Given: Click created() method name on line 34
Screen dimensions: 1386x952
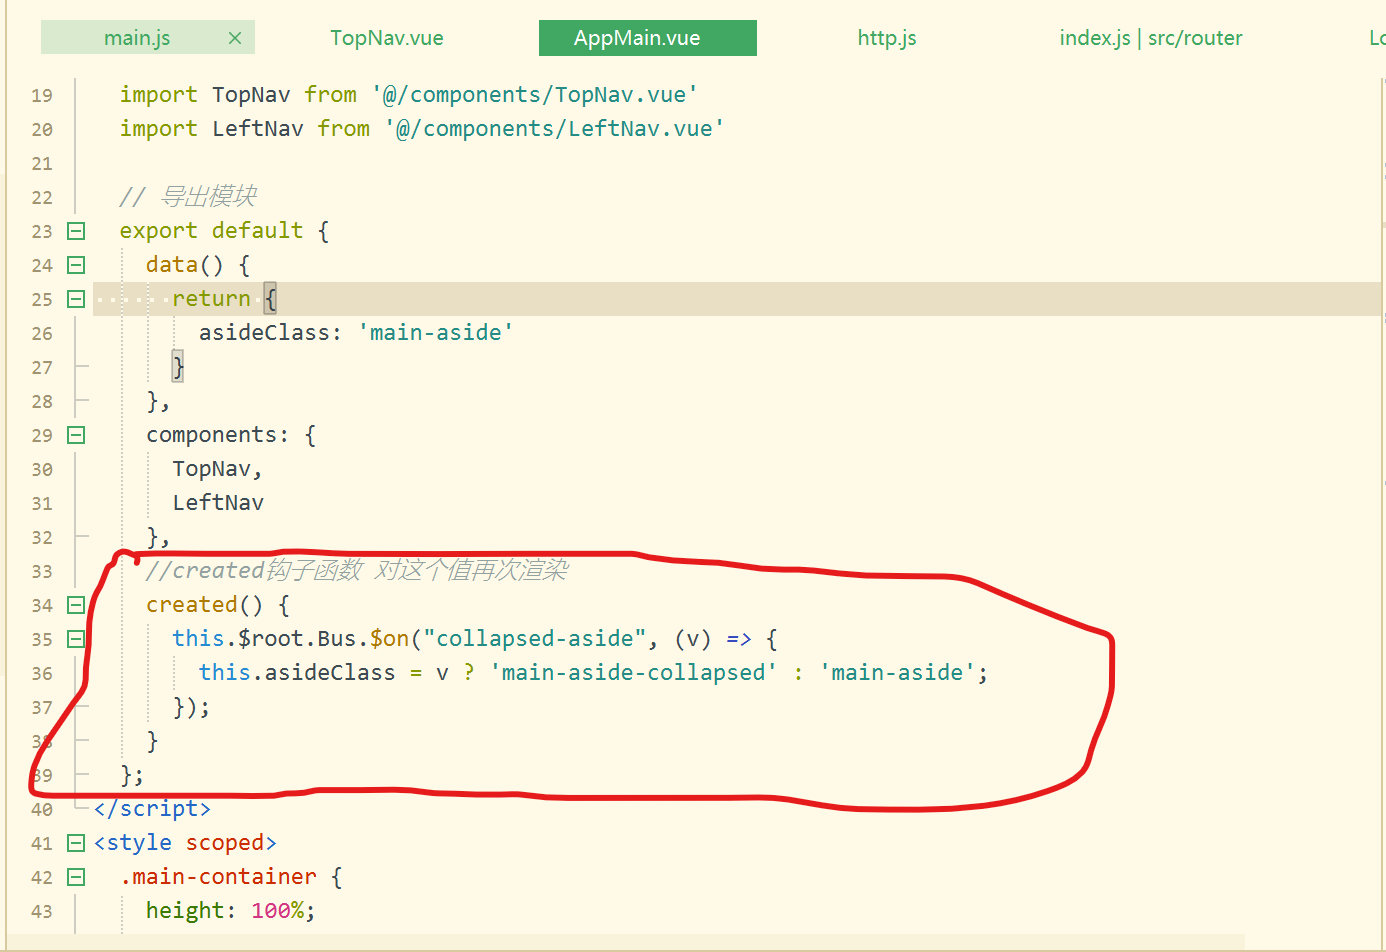Looking at the screenshot, I should click(x=191, y=605).
